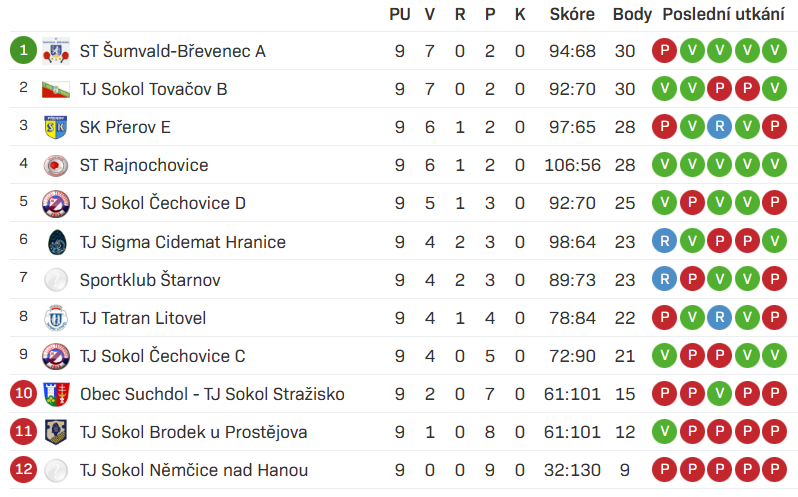This screenshot has width=798, height=497.
Task: Click the Skóre column header
Action: (x=572, y=14)
